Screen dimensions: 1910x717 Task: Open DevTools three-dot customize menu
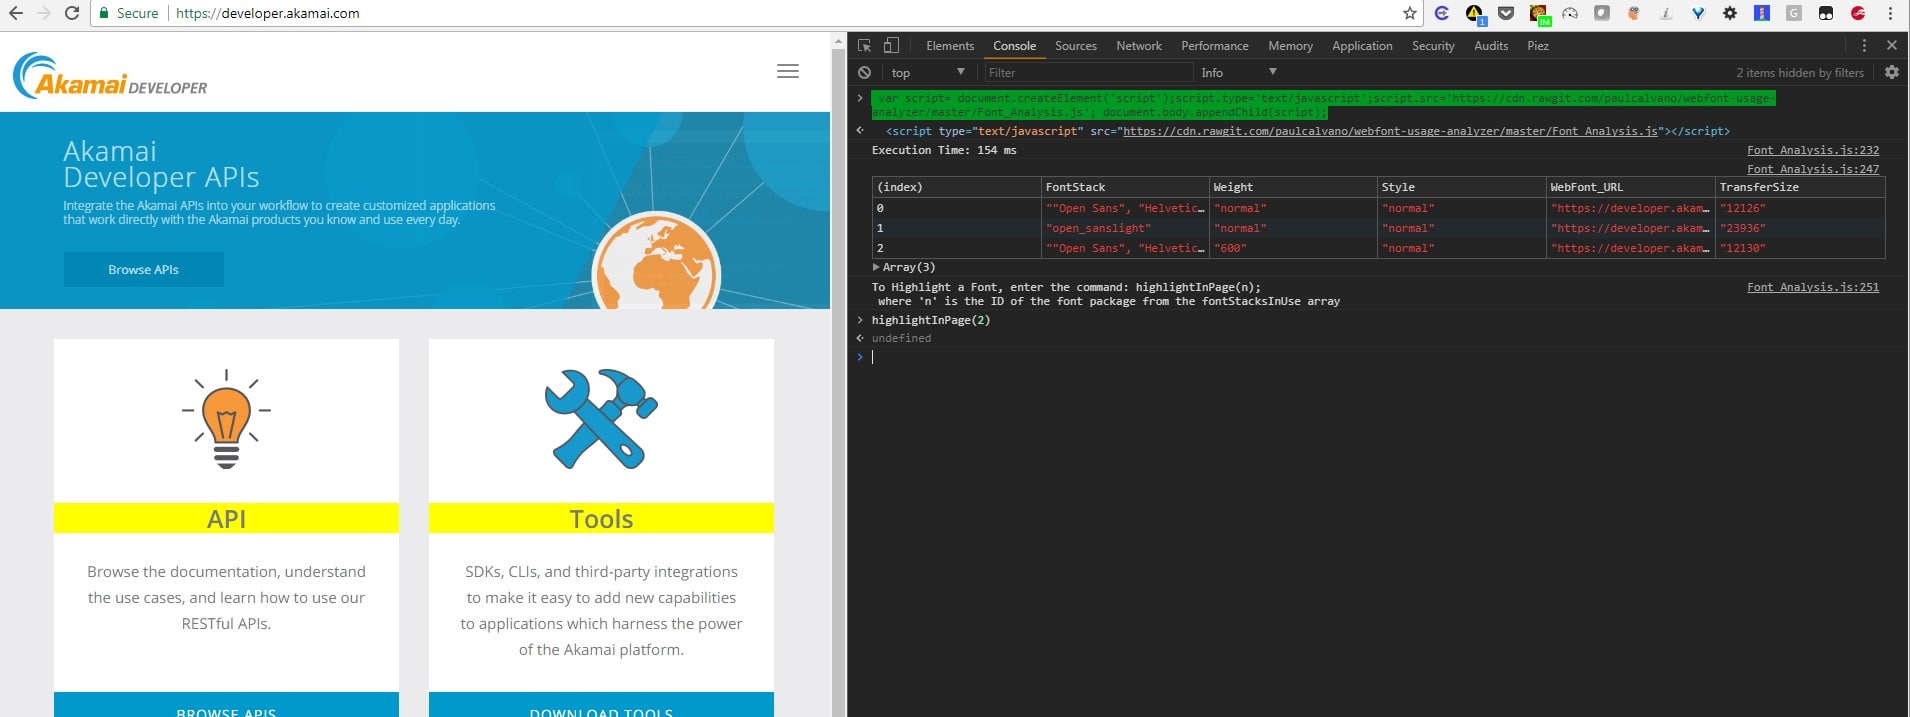pyautogui.click(x=1864, y=46)
